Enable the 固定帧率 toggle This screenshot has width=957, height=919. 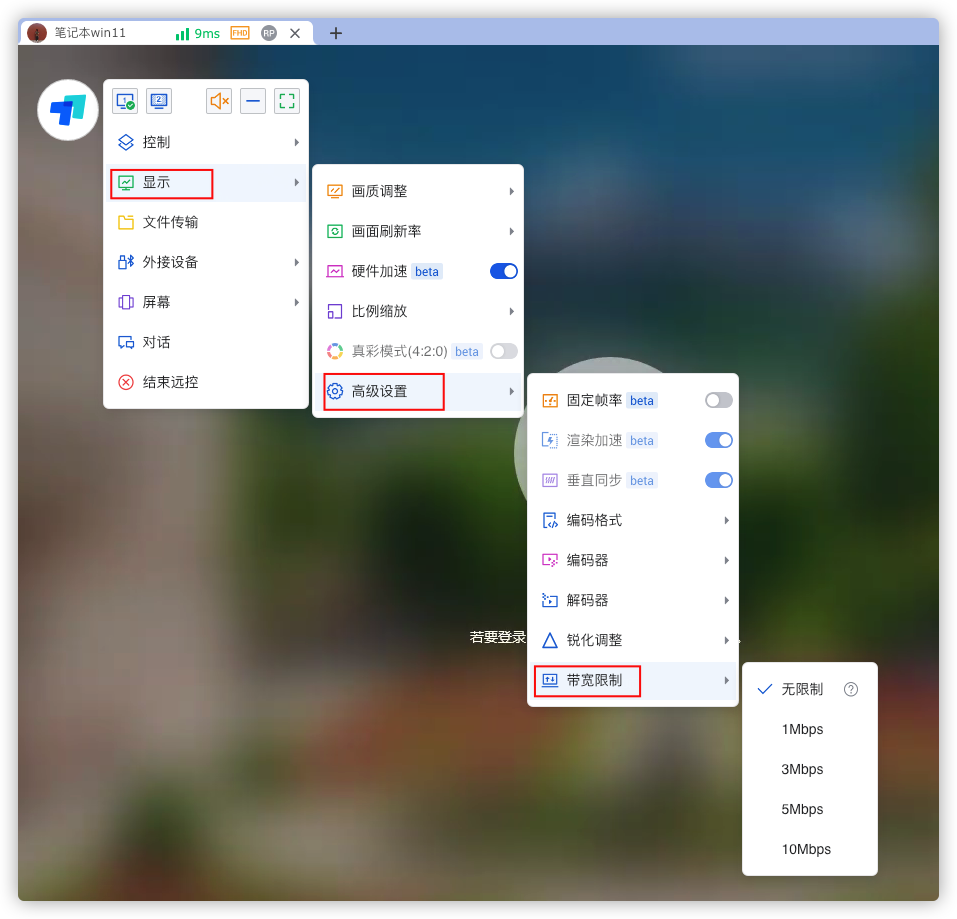718,400
